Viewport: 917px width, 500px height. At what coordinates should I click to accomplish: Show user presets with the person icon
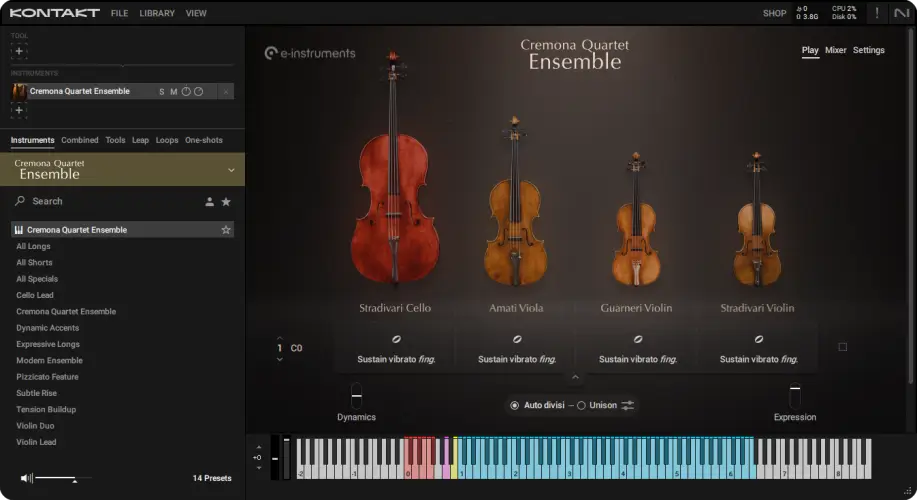[209, 202]
